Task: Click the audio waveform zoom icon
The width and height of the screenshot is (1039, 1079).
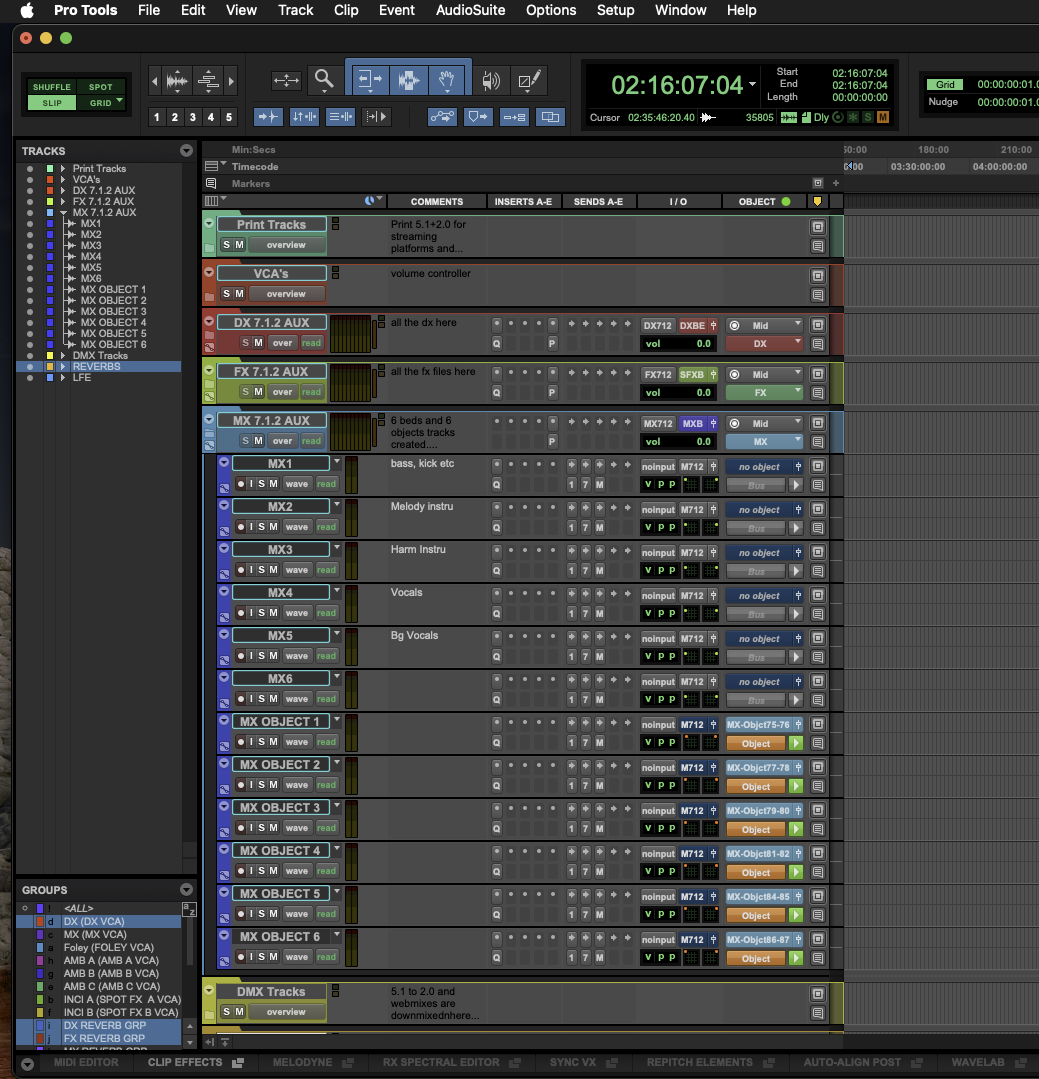Action: tap(178, 81)
